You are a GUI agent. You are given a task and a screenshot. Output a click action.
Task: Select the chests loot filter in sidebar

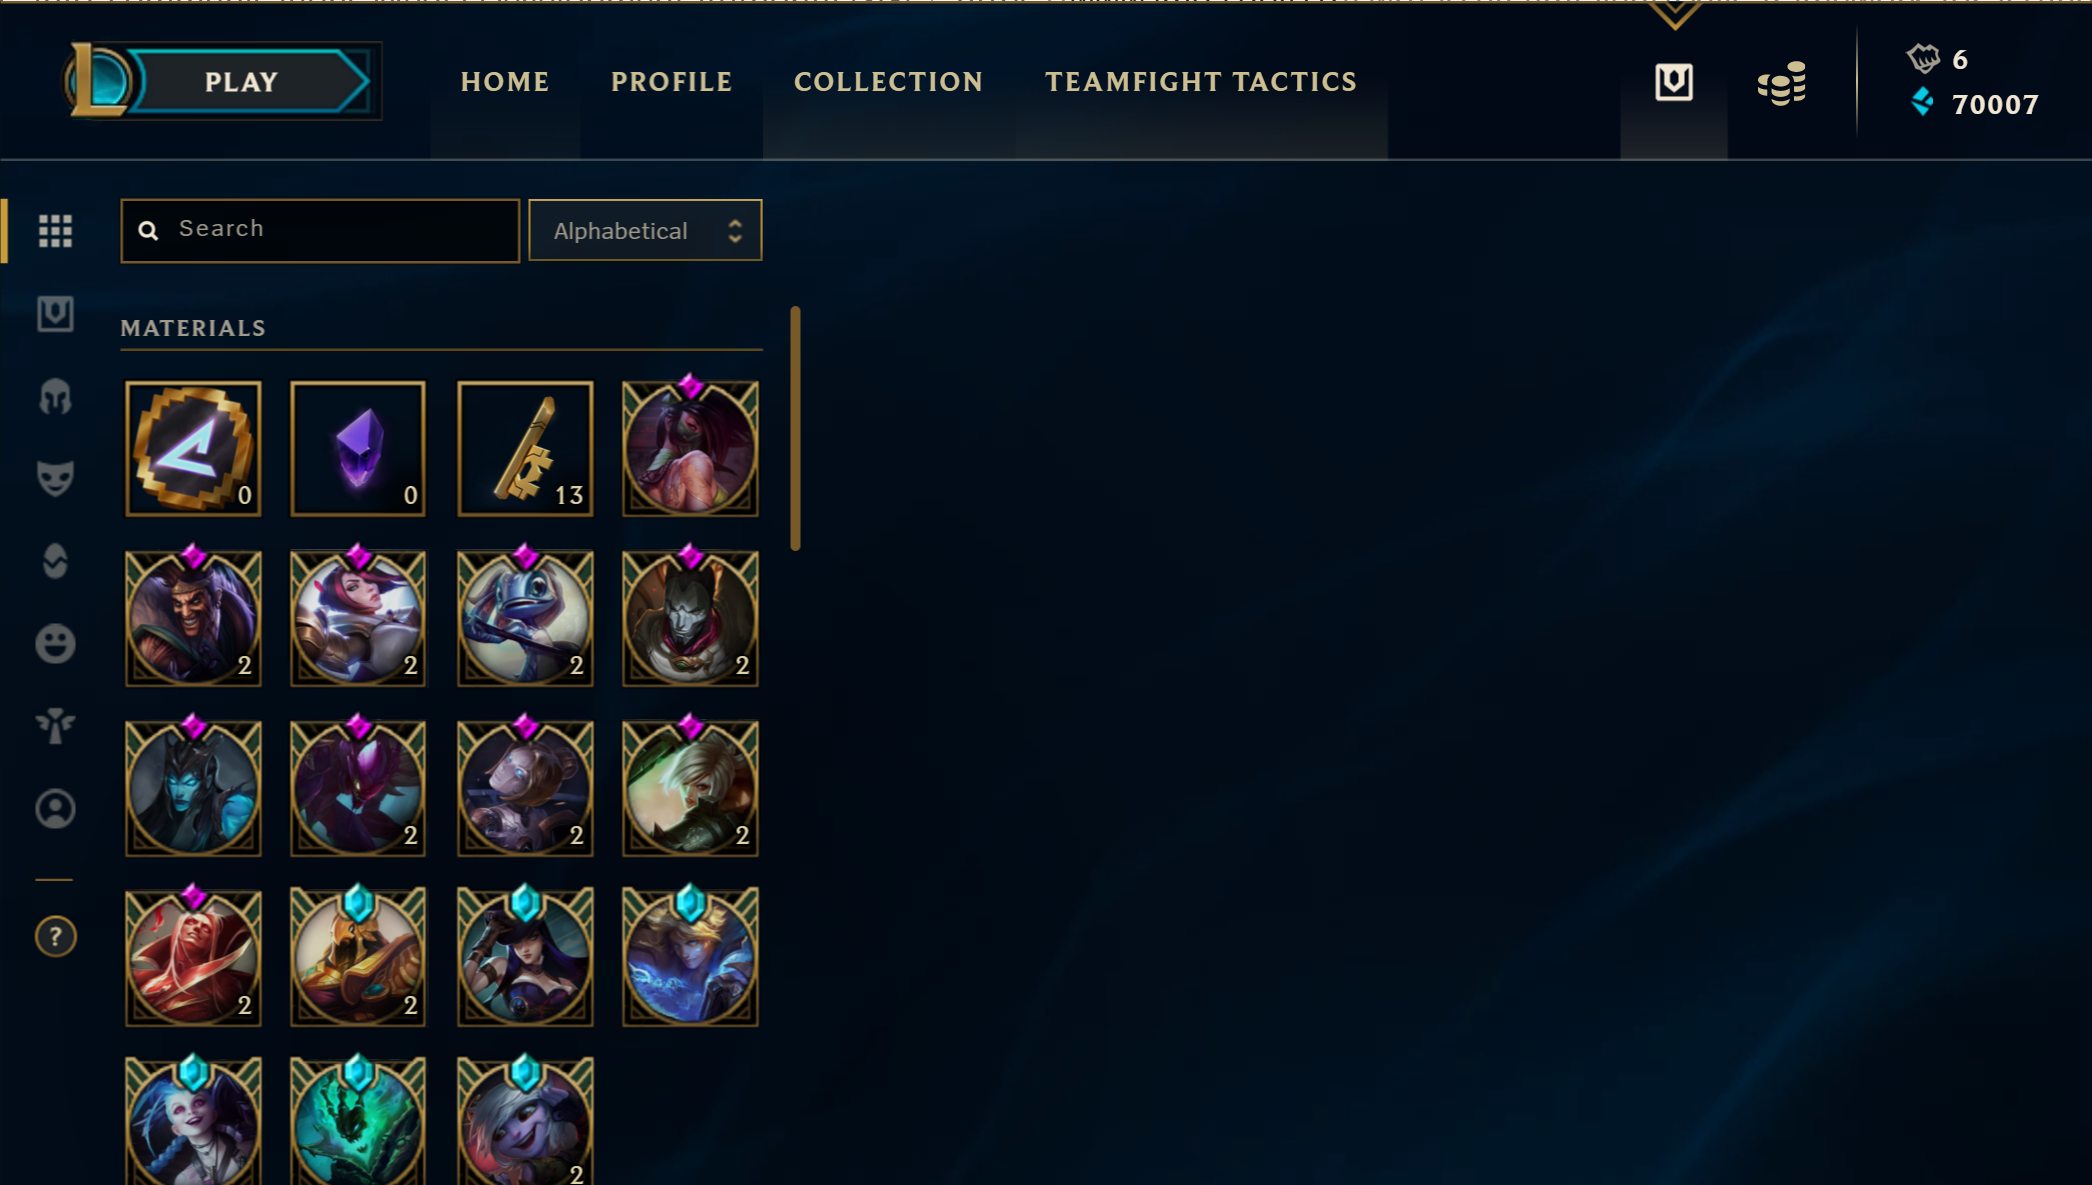click(55, 314)
